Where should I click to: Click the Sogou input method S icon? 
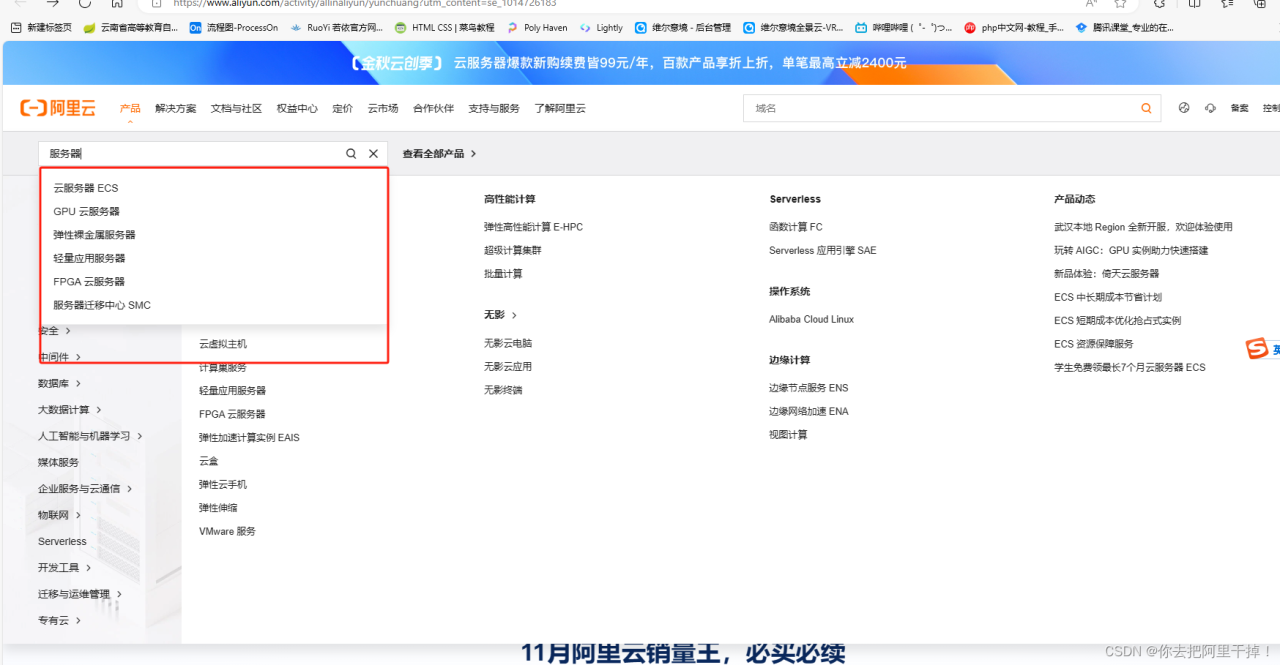(1257, 349)
